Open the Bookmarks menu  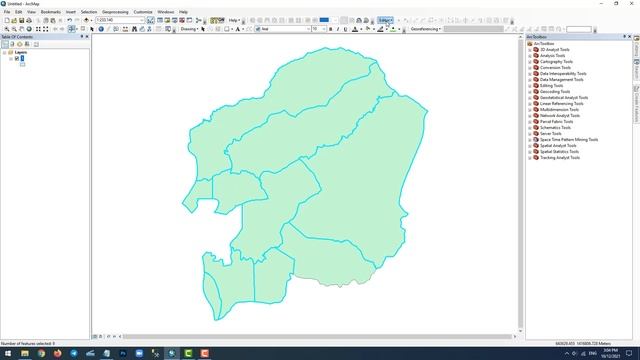[x=51, y=12]
